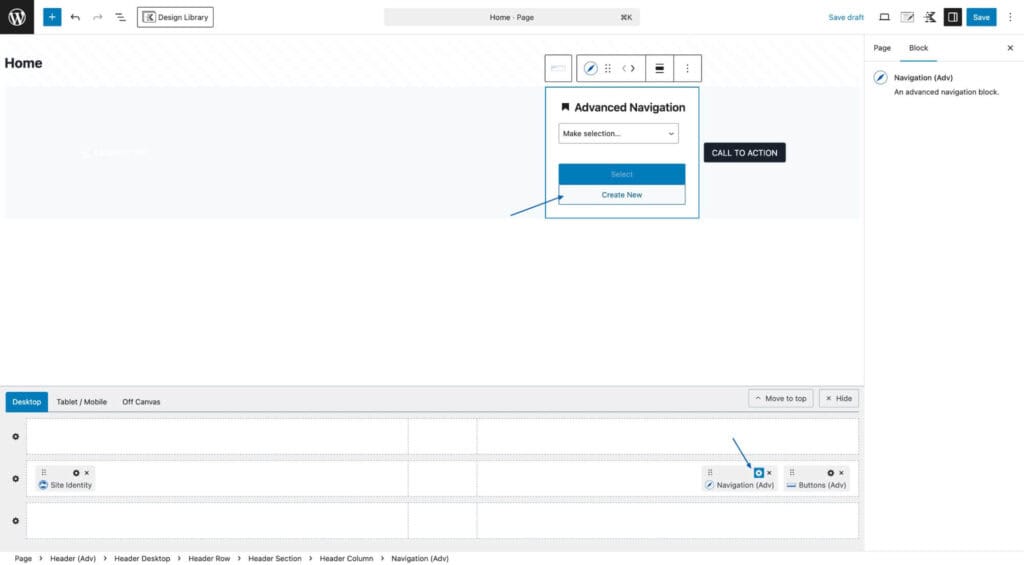Switch to the Page sidebar tab
Viewport: 1024px width, 565px height.
click(882, 48)
